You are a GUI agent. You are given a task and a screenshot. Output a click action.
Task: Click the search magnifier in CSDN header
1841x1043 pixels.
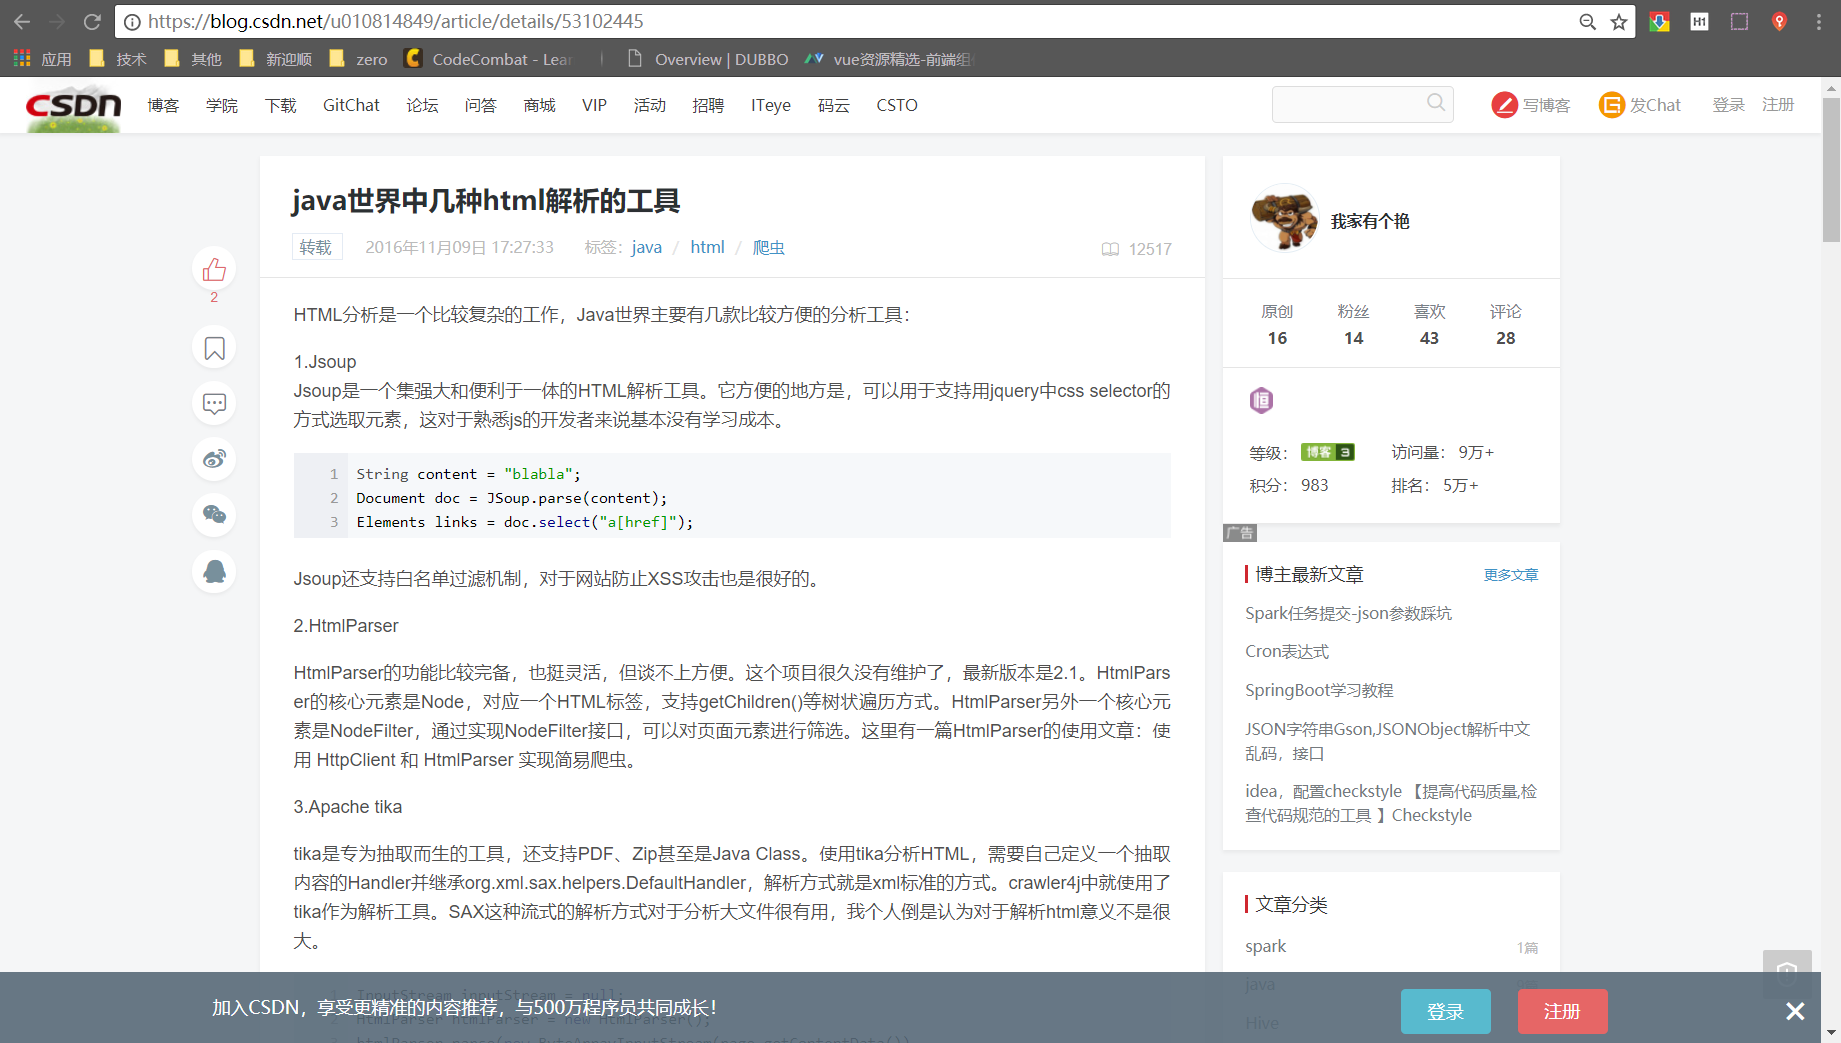pyautogui.click(x=1436, y=103)
